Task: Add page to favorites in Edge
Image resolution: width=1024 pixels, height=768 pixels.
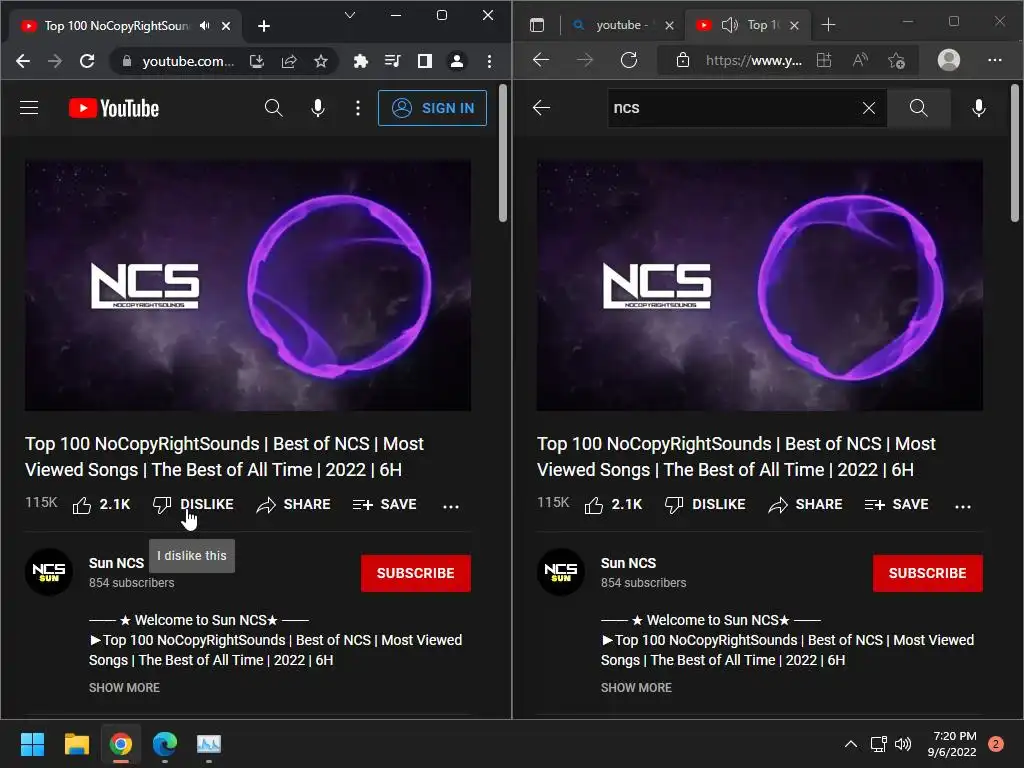Action: tap(897, 61)
